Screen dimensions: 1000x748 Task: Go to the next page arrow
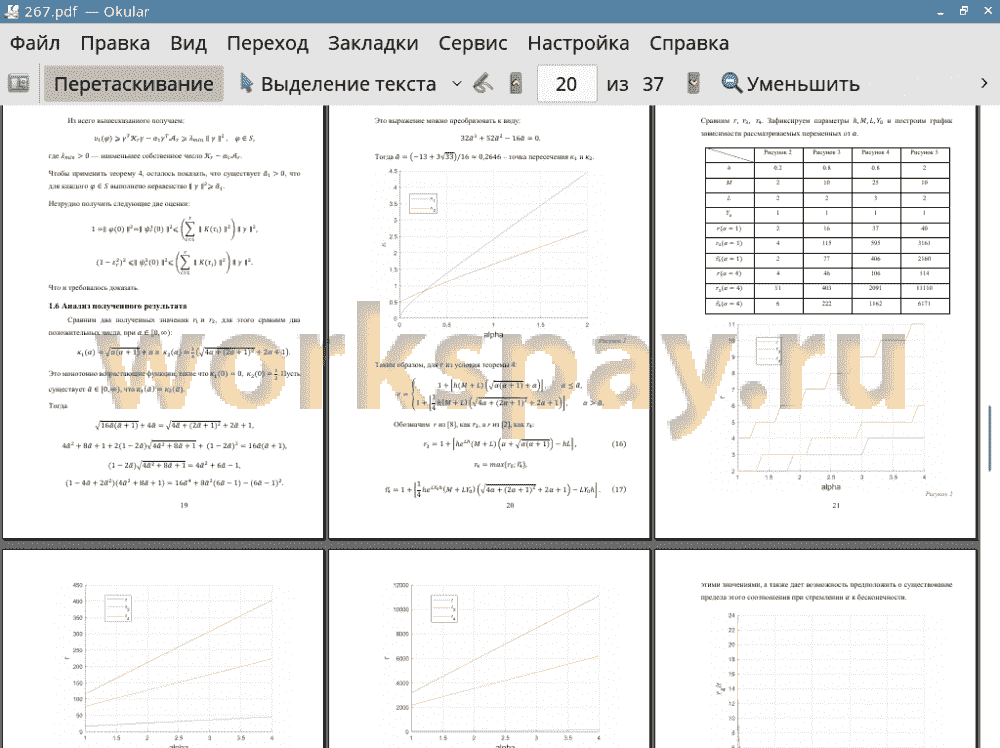(x=693, y=84)
